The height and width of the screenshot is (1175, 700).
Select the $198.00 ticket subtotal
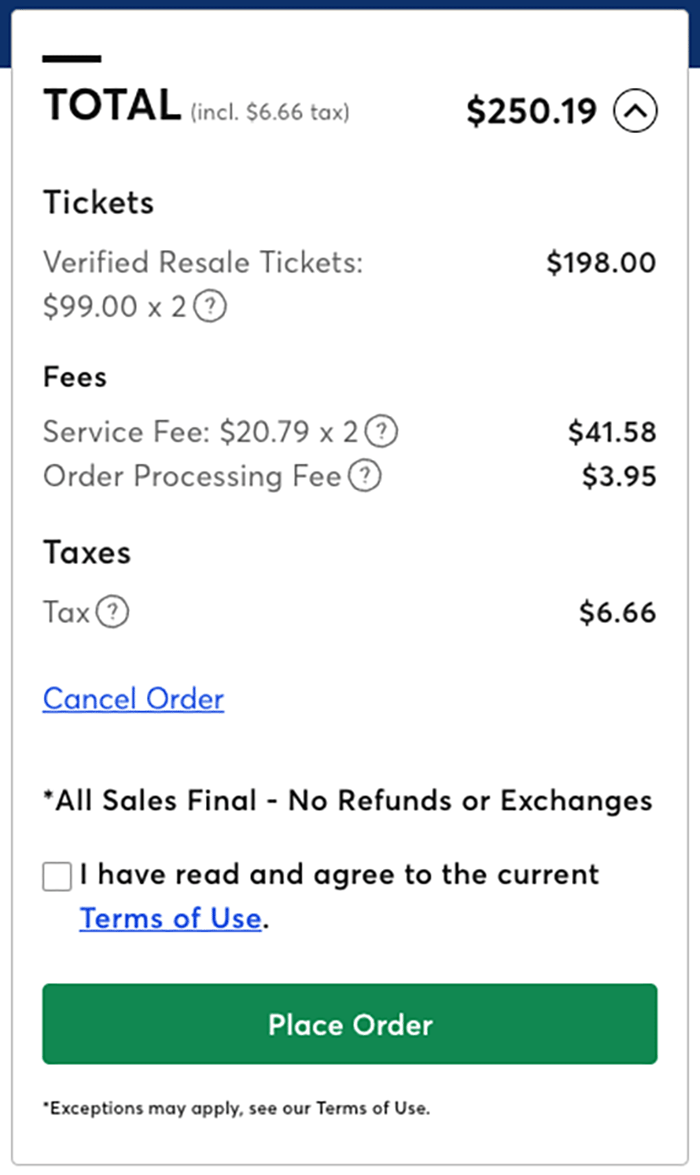click(601, 263)
